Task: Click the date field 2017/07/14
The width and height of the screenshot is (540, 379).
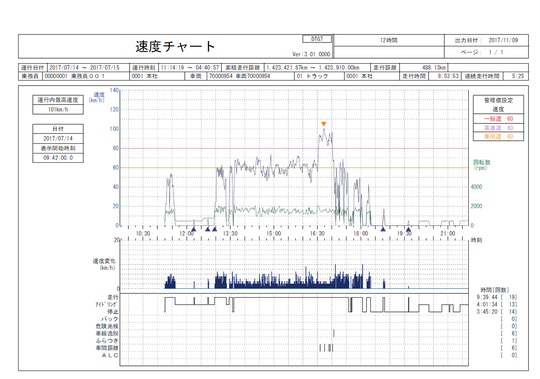Action: coord(58,138)
